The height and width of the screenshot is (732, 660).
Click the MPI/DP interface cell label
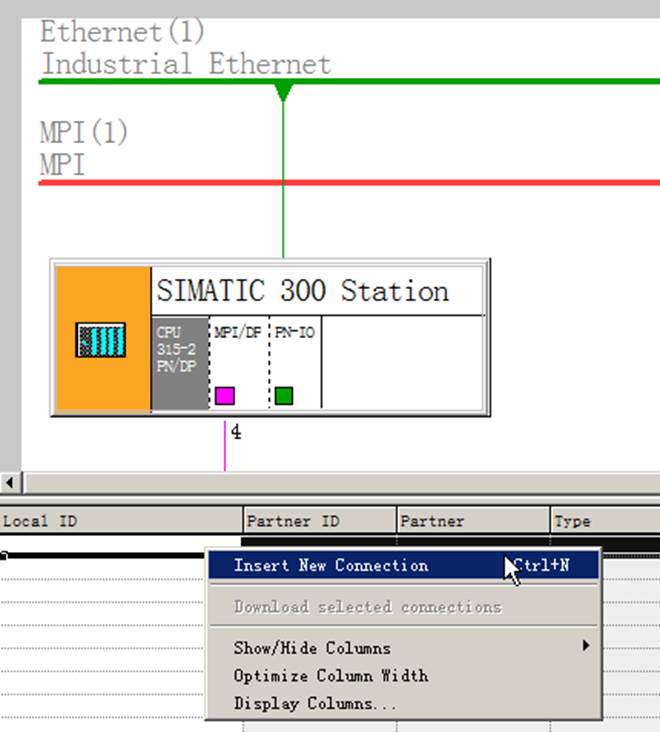click(238, 332)
